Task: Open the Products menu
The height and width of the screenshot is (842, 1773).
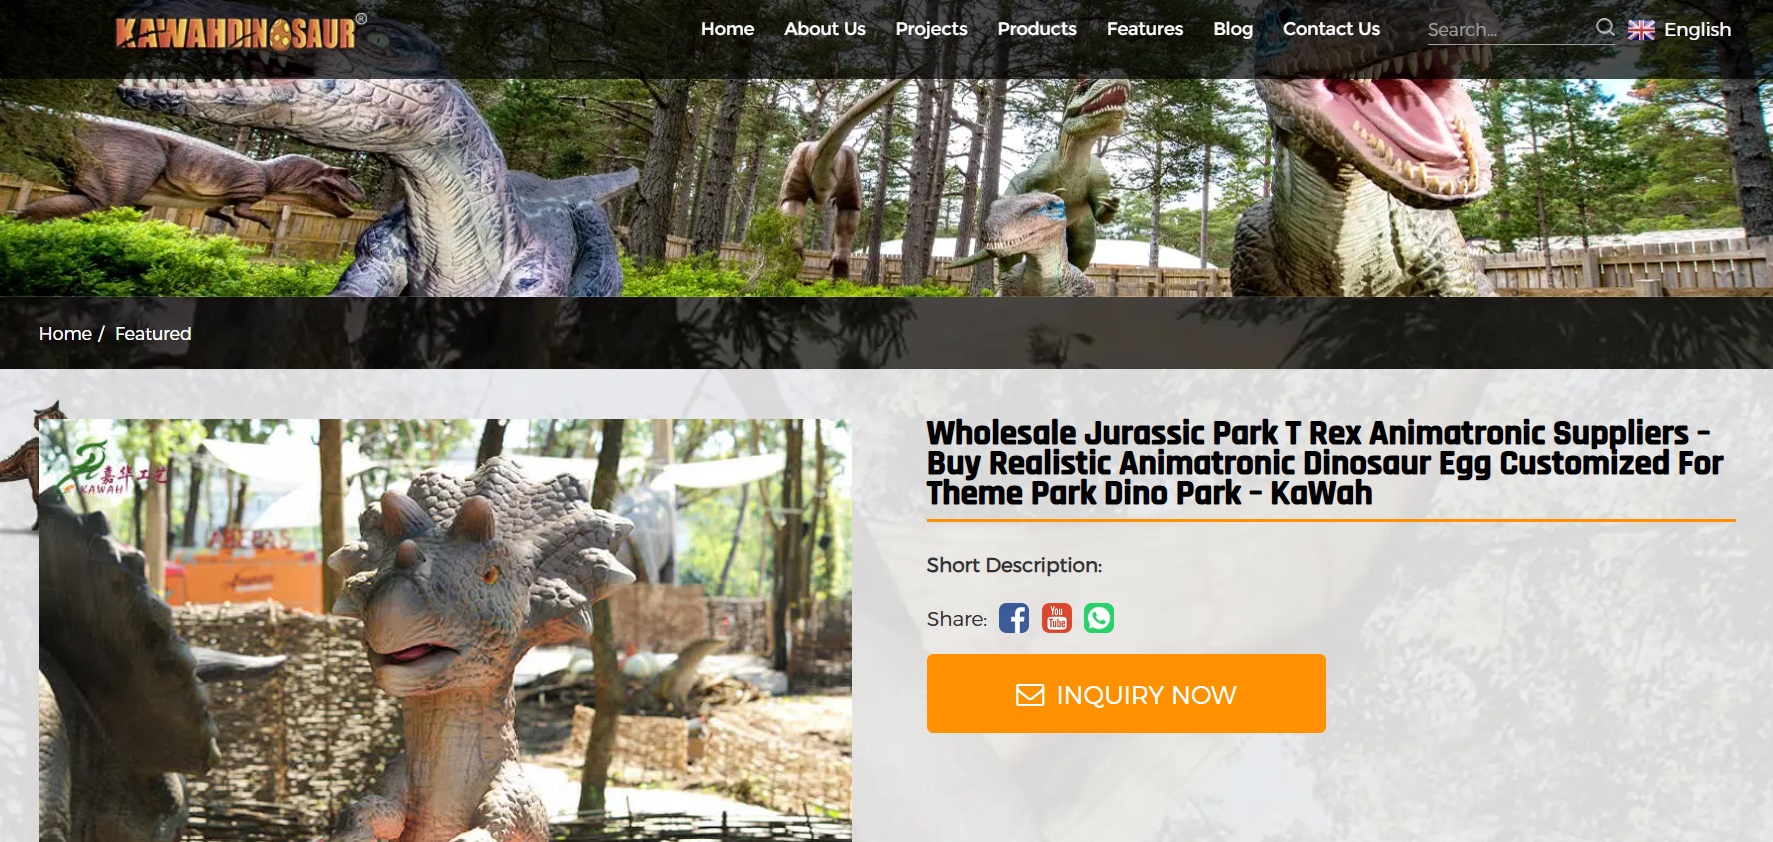Action: (x=1037, y=29)
